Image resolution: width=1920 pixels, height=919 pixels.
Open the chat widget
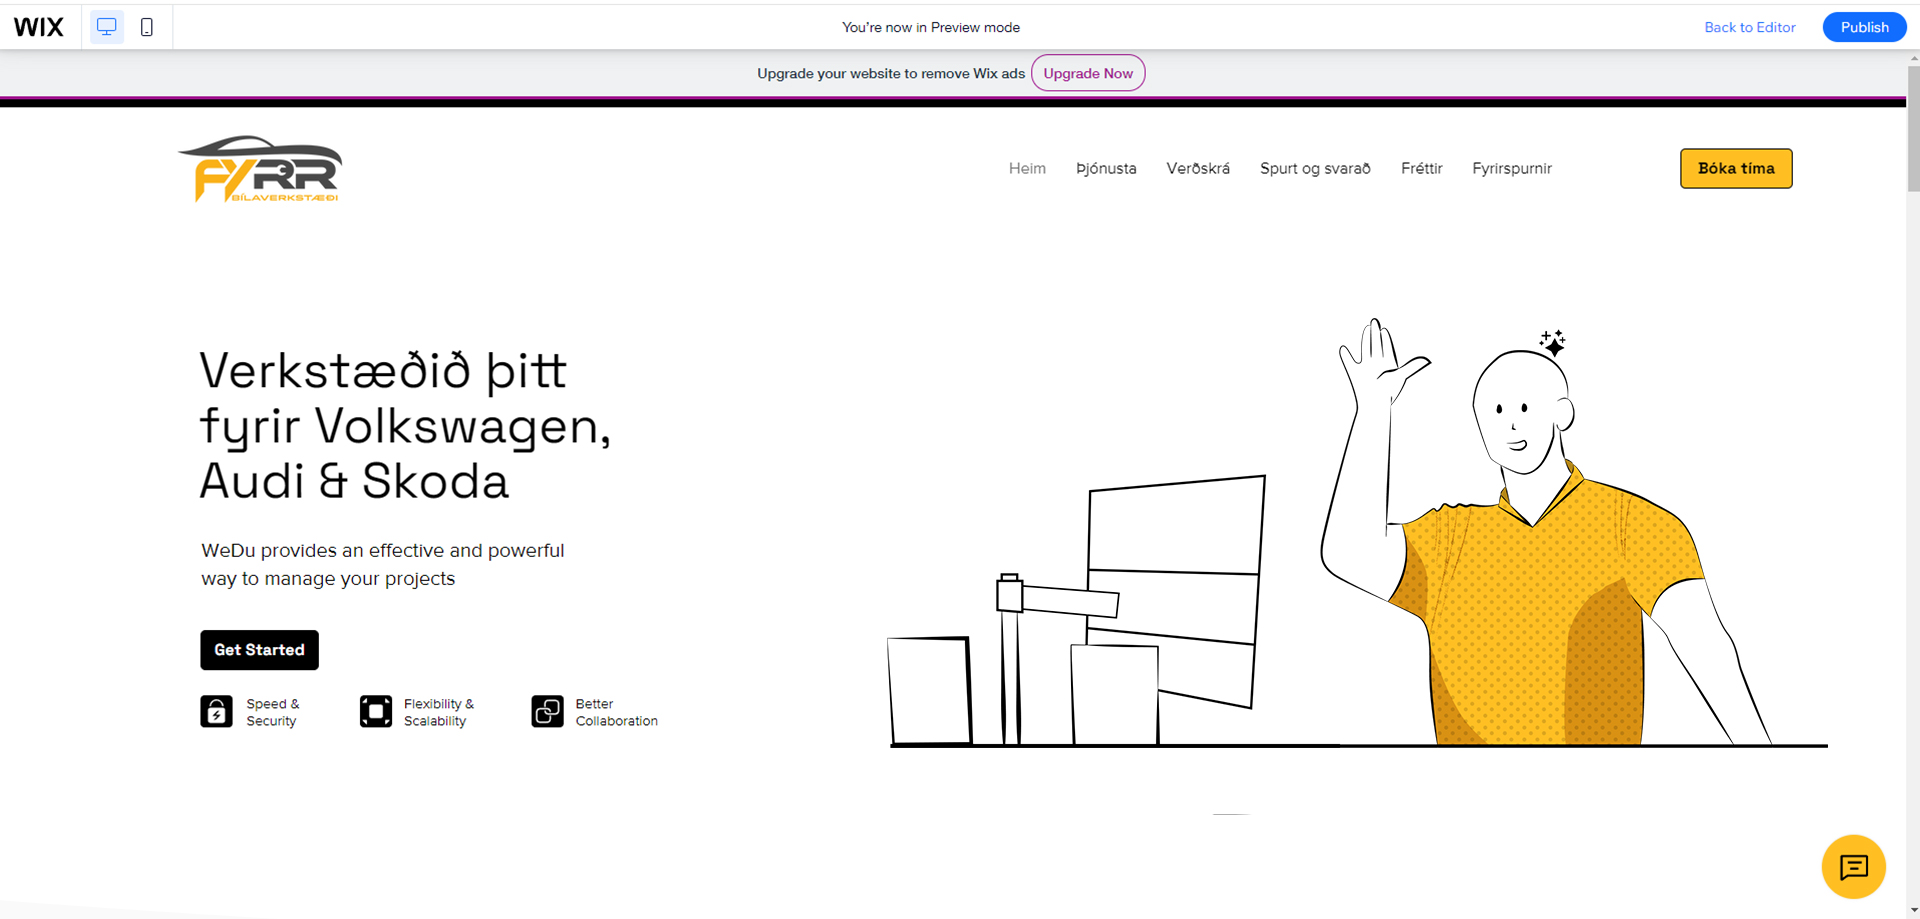1853,867
